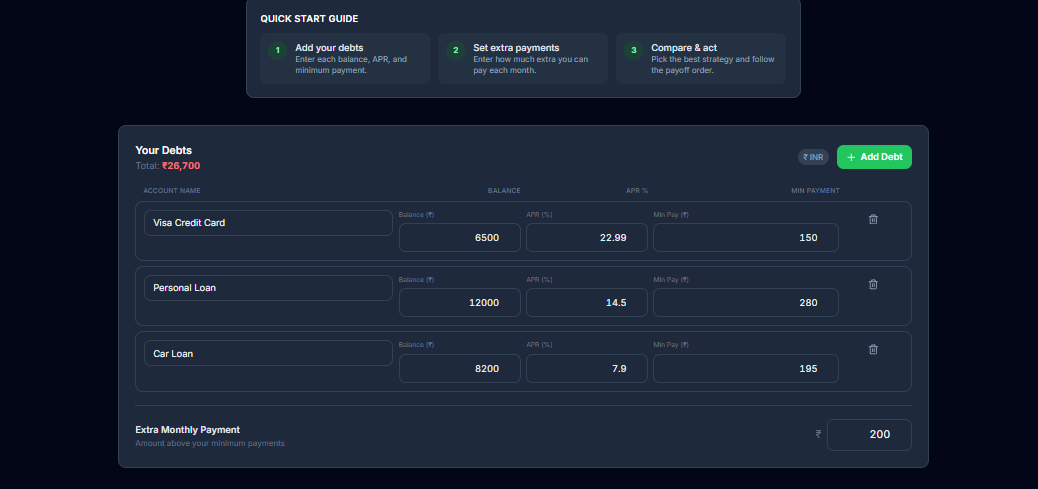Focus the 7.9 APR field
The width and height of the screenshot is (1038, 489).
pos(586,368)
